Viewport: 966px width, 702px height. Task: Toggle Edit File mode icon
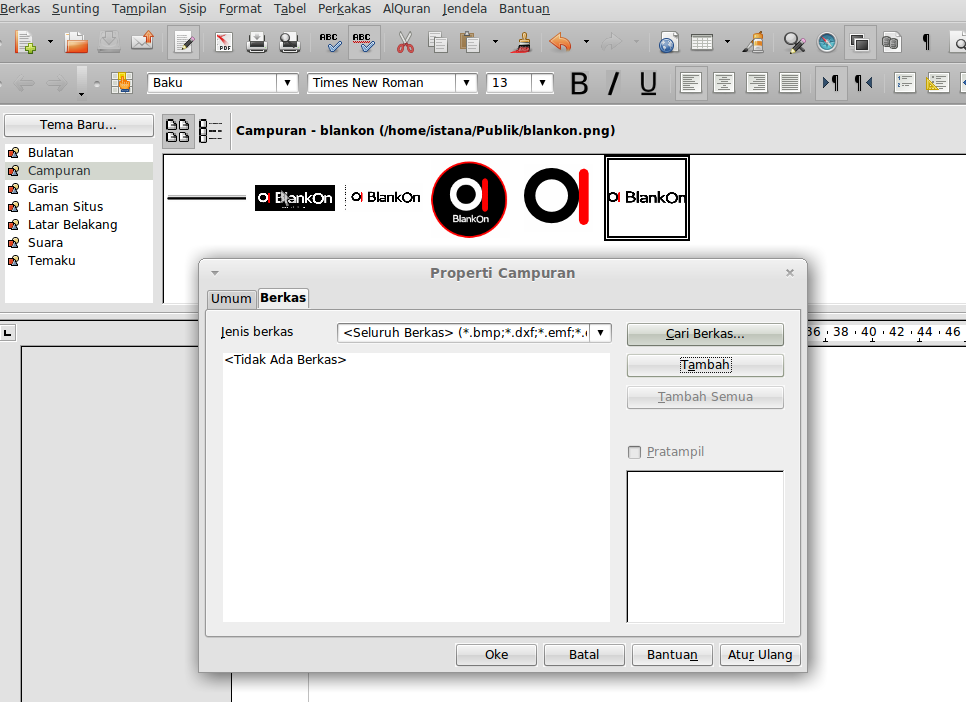click(184, 43)
